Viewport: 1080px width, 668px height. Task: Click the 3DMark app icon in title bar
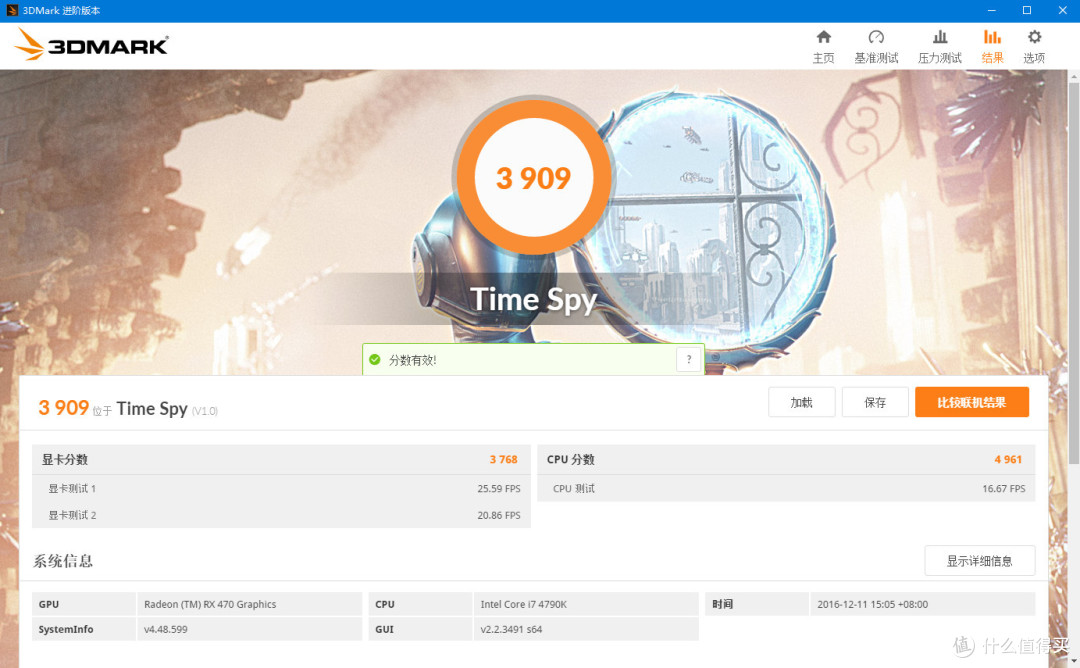click(12, 10)
